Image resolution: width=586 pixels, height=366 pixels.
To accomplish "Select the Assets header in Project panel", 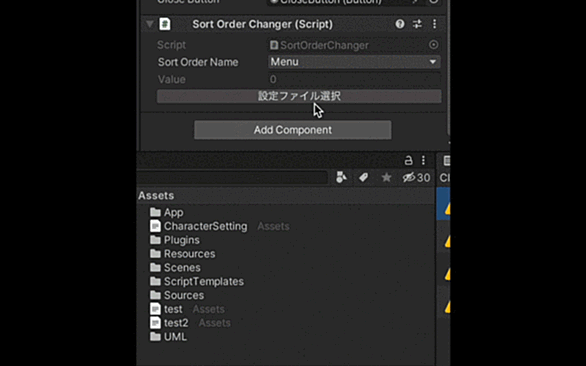I will tap(156, 196).
